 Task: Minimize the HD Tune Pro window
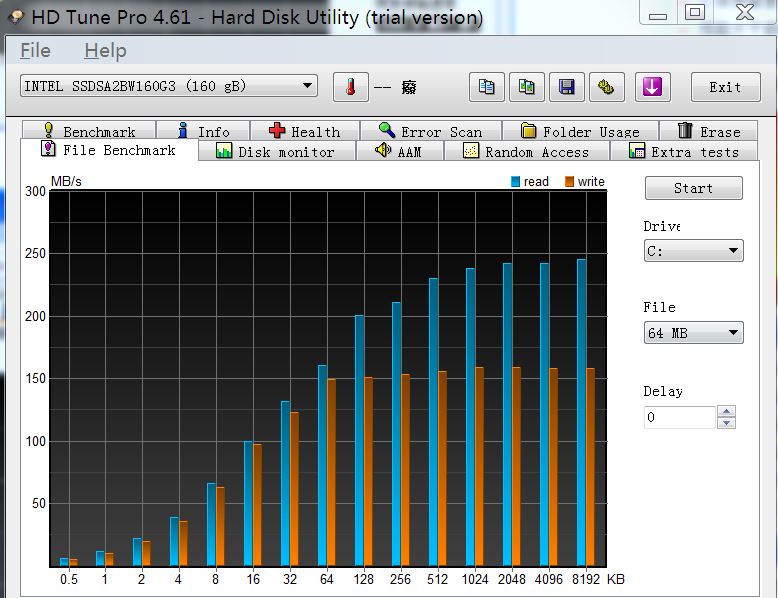pyautogui.click(x=658, y=12)
